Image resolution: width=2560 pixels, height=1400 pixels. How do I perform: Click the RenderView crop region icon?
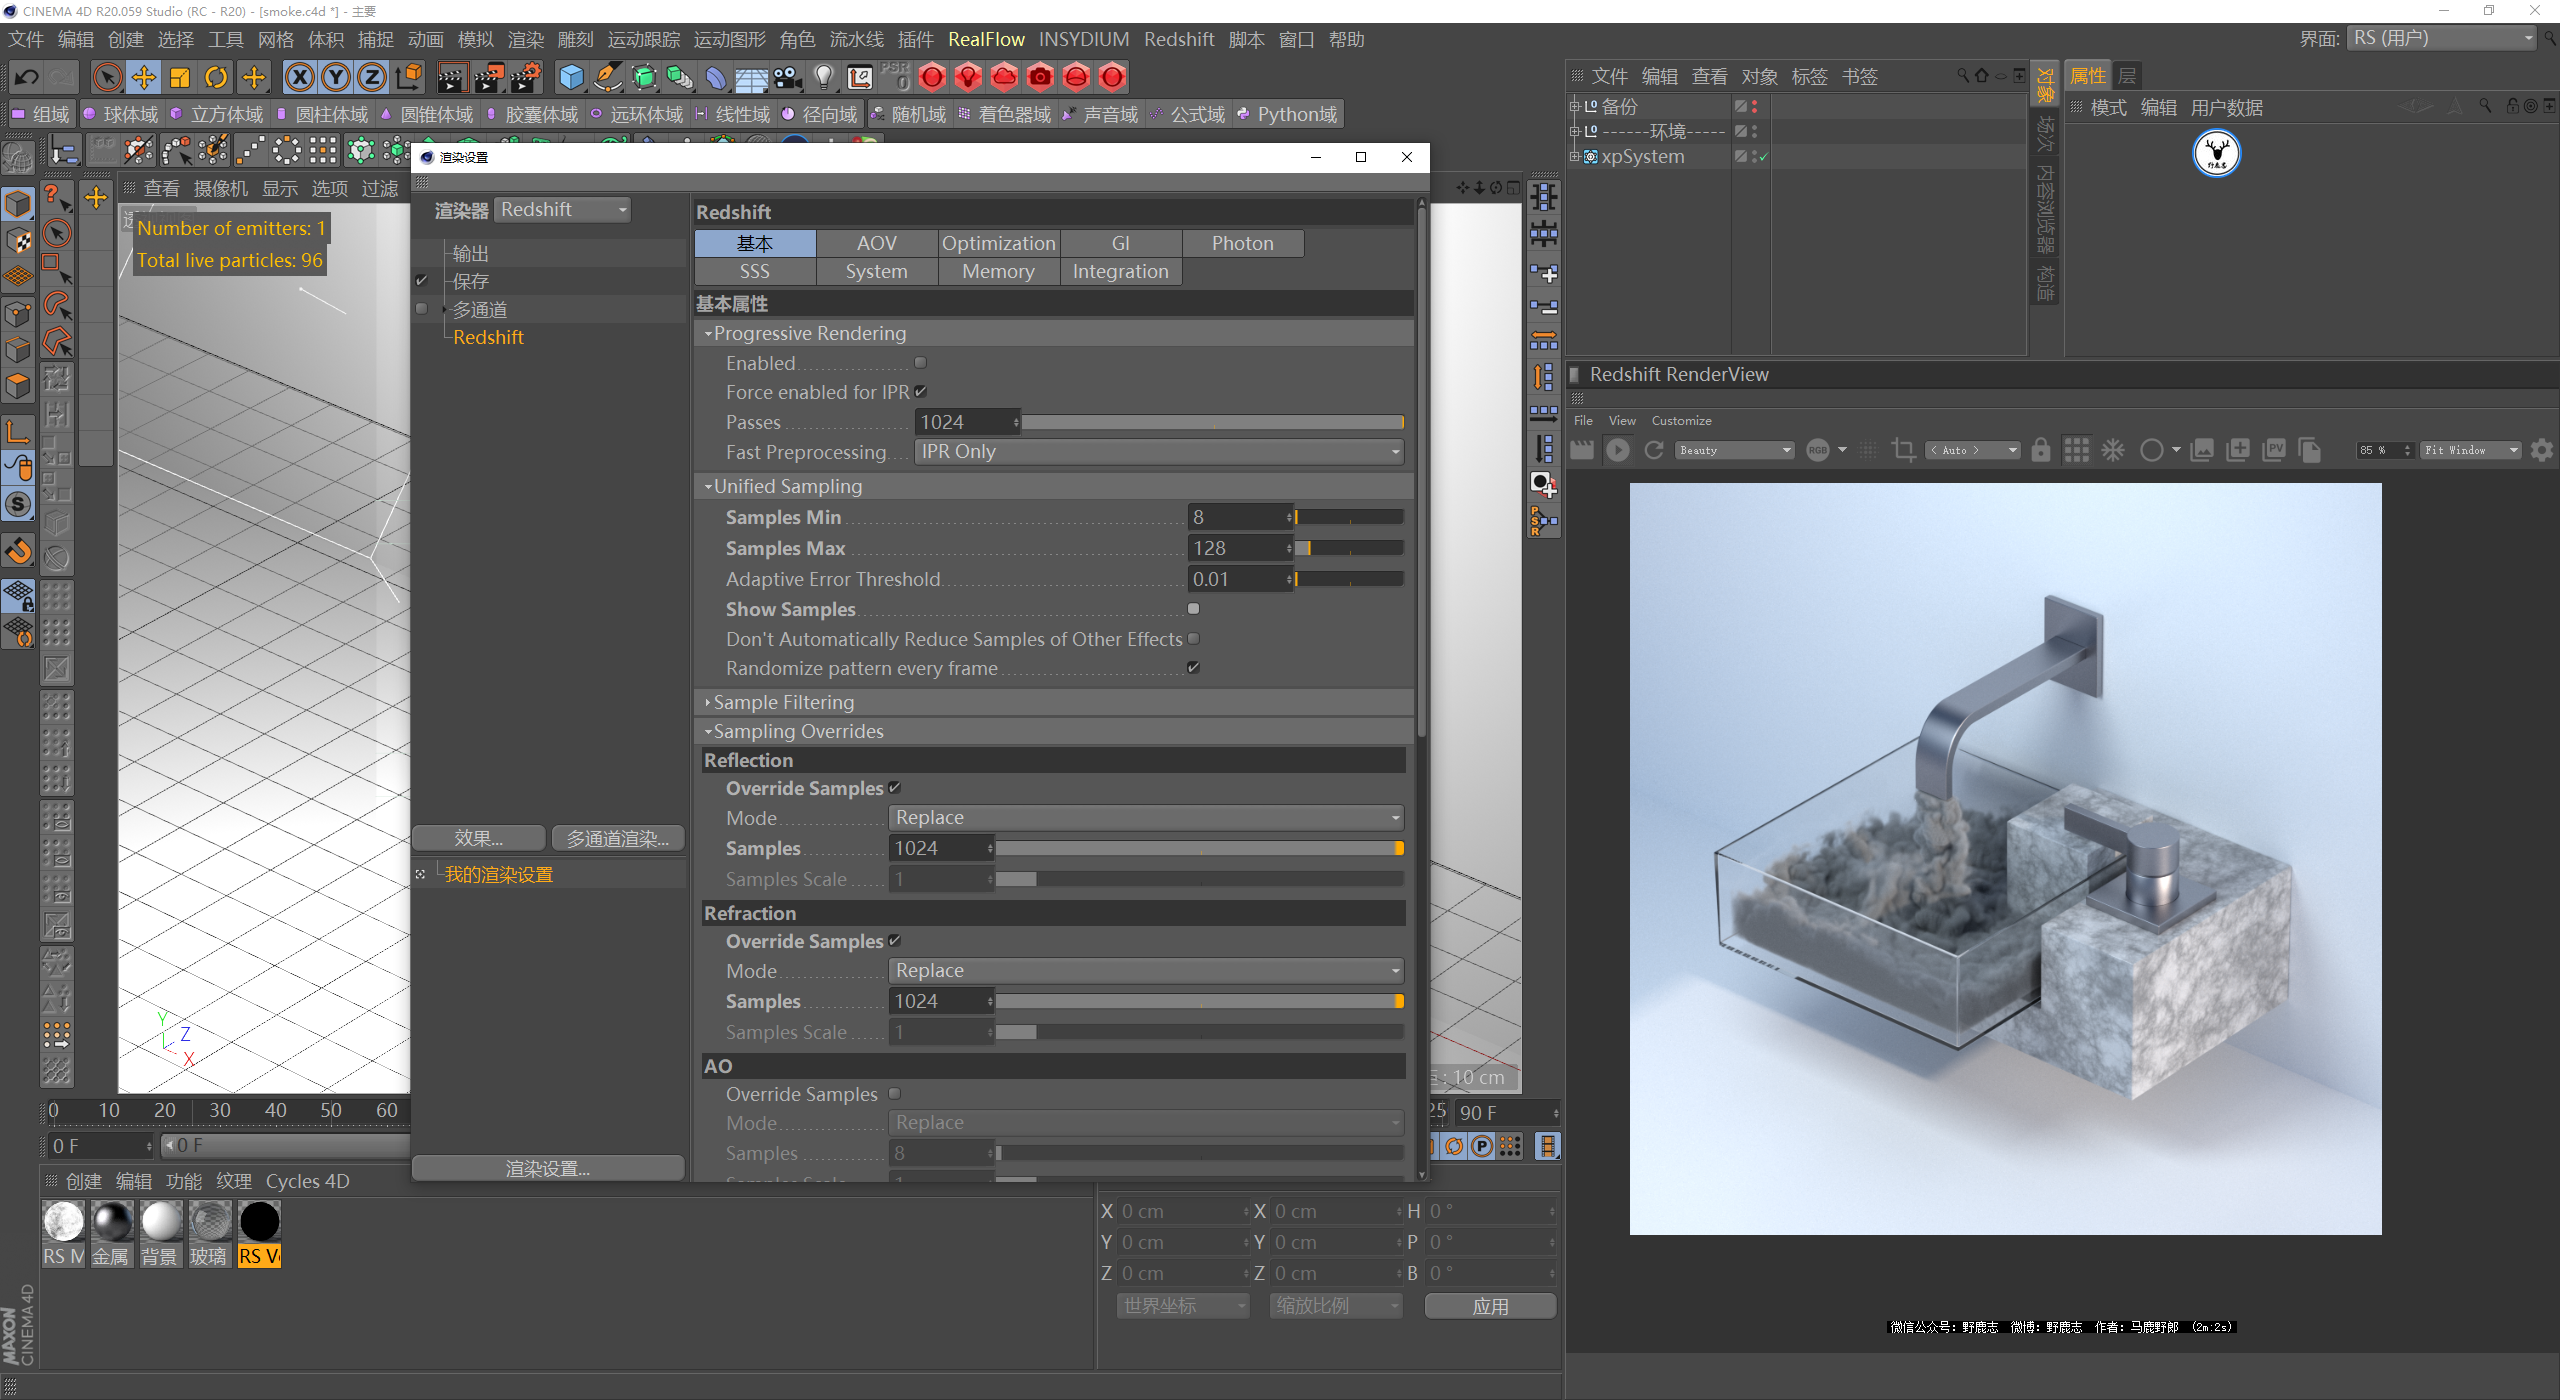pos(1903,450)
